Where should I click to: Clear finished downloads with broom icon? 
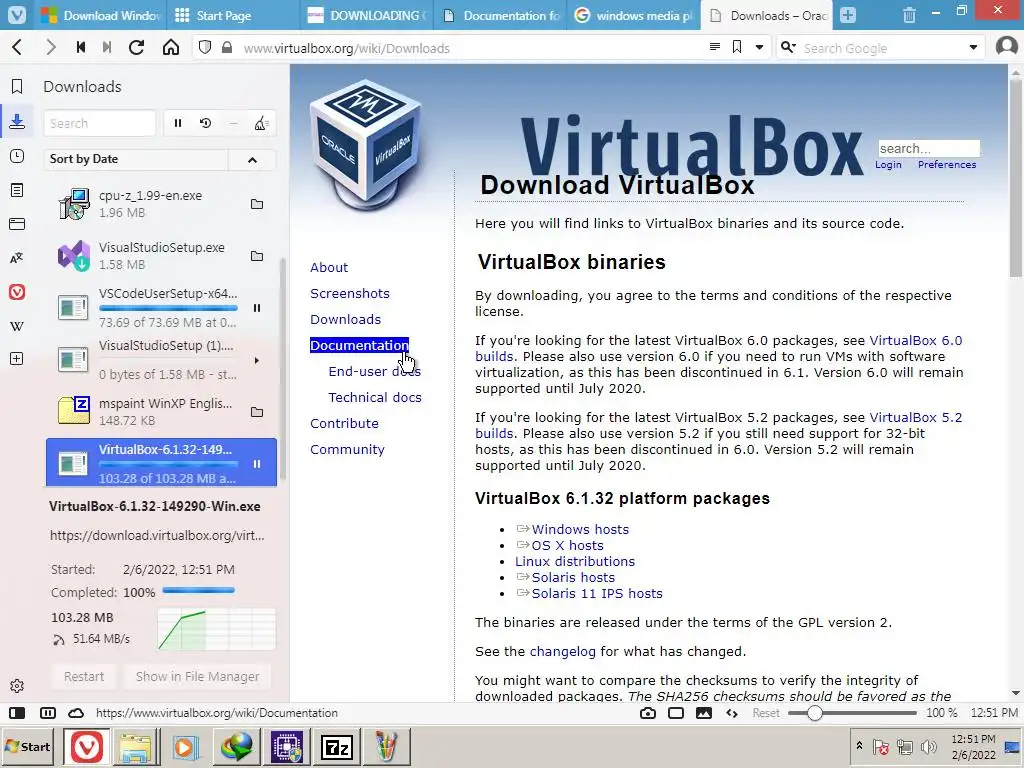(261, 123)
